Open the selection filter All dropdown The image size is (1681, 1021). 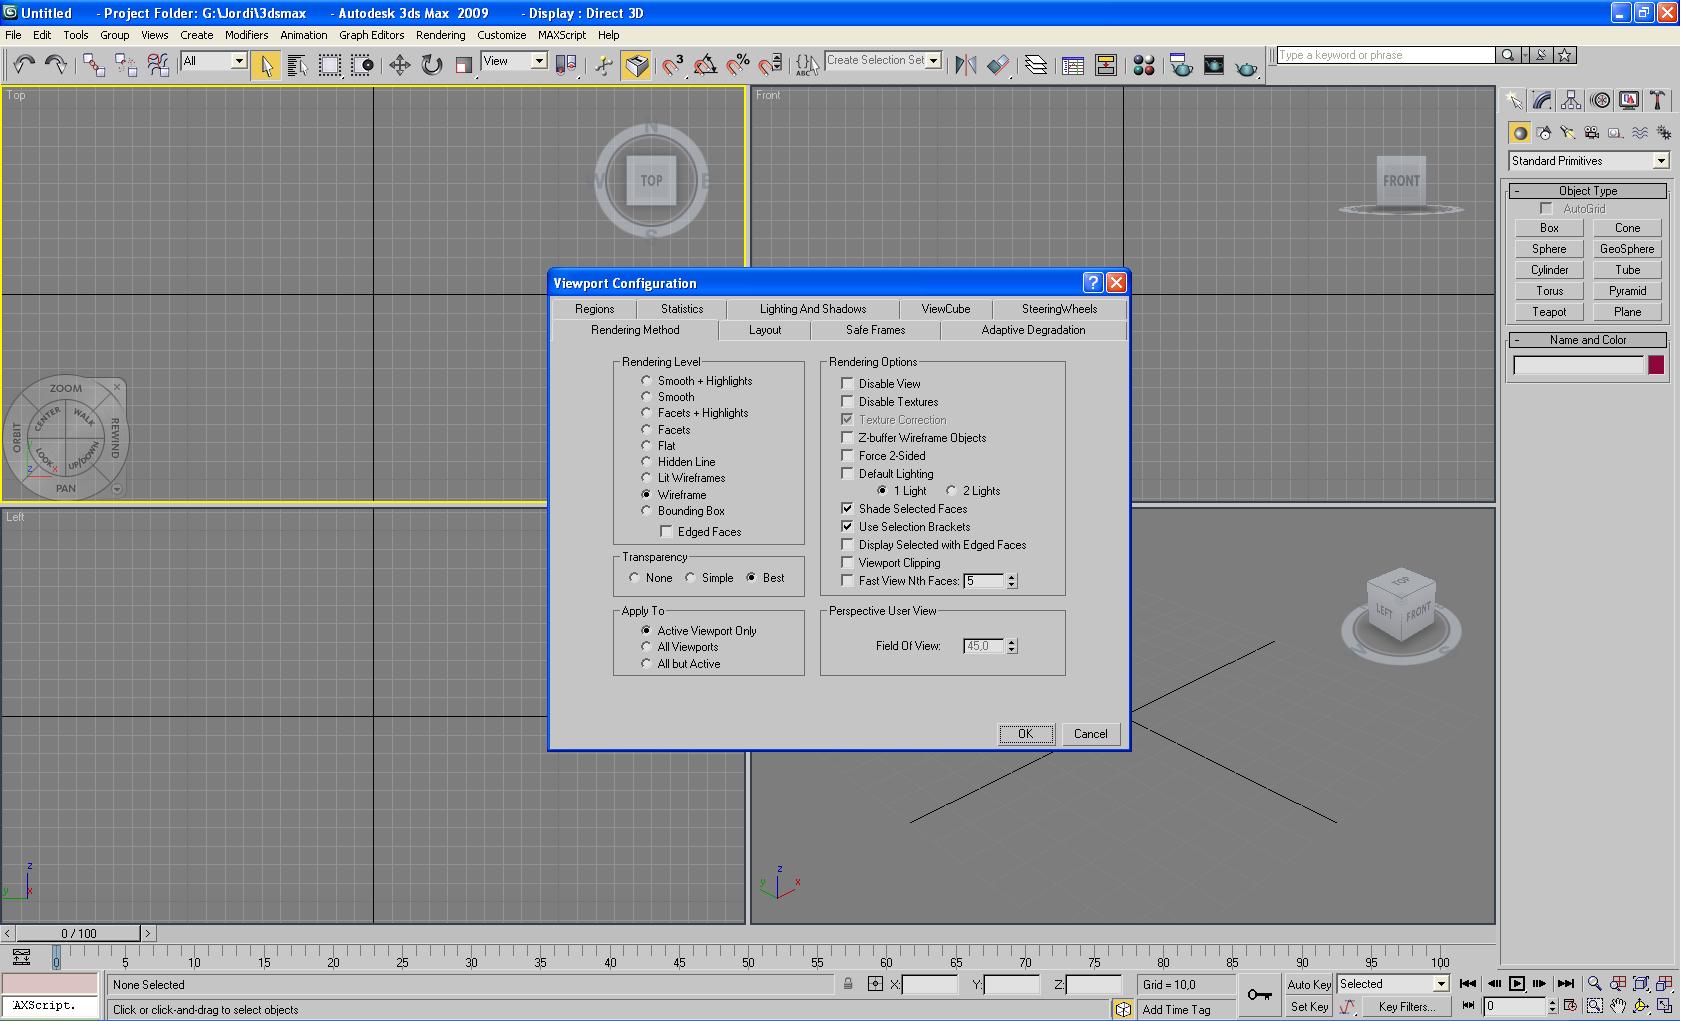pos(239,61)
